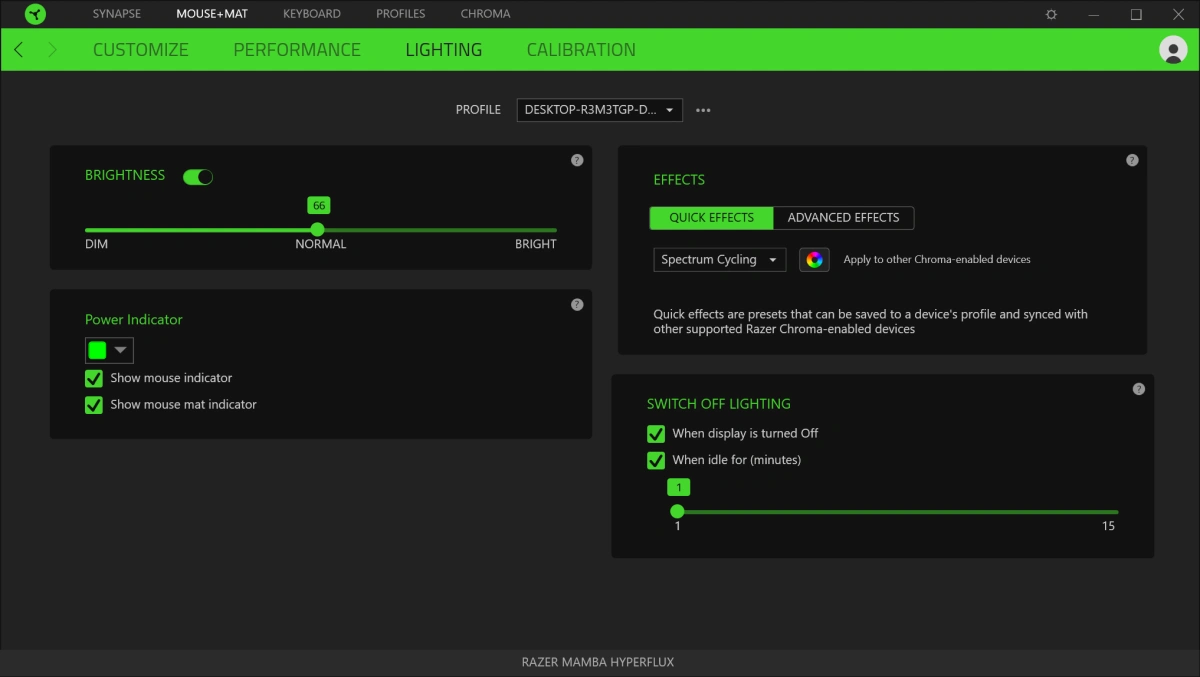The width and height of the screenshot is (1200, 677).
Task: Uncheck When display is turned Off
Action: pos(656,434)
